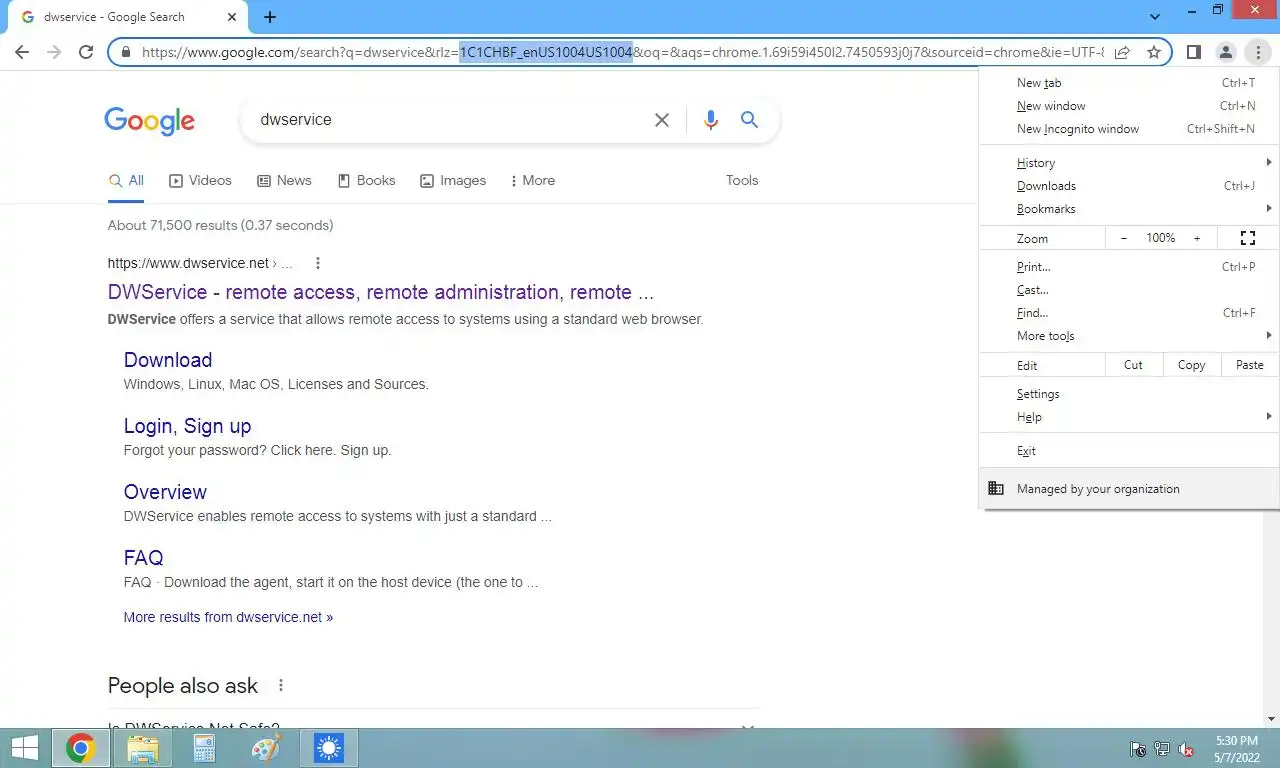The width and height of the screenshot is (1280, 768).
Task: Open the side panel icon
Action: pyautogui.click(x=1193, y=52)
